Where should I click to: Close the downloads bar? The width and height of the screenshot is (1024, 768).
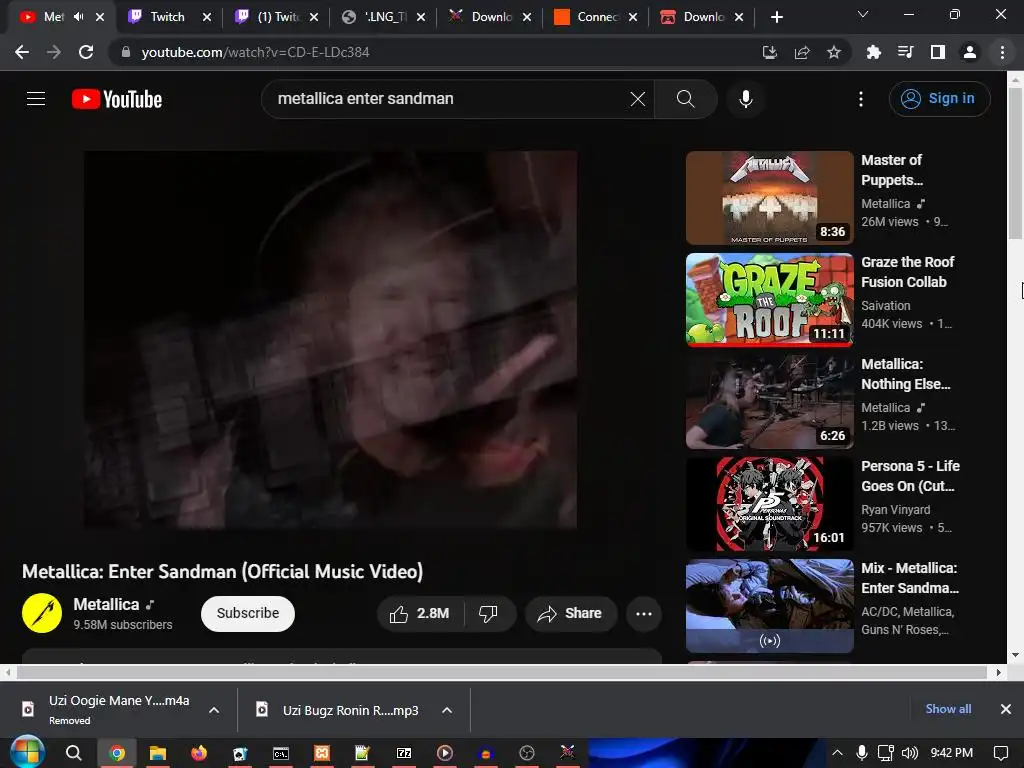pyautogui.click(x=1006, y=709)
